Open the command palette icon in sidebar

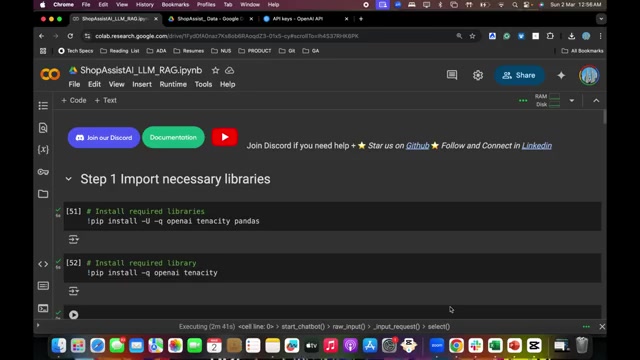click(x=43, y=286)
